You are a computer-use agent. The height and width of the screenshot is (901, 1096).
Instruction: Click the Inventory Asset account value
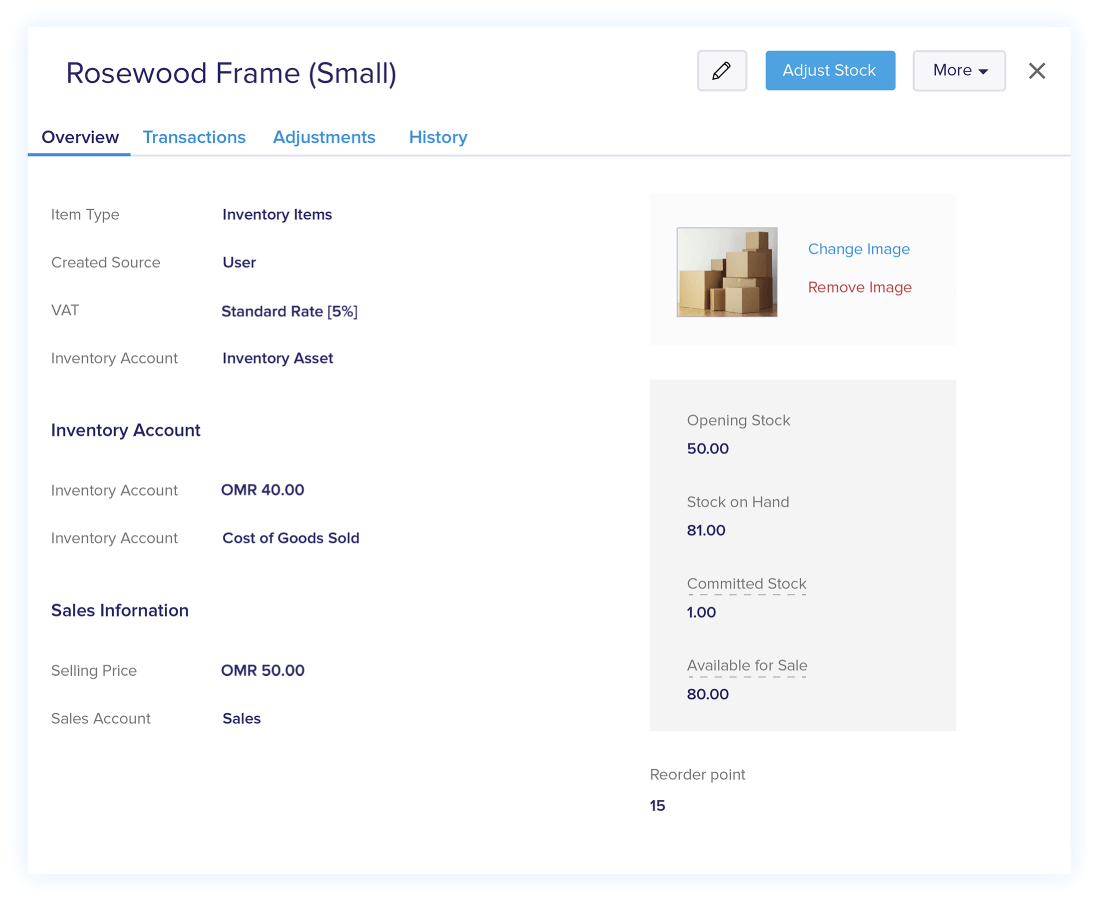[x=278, y=358]
